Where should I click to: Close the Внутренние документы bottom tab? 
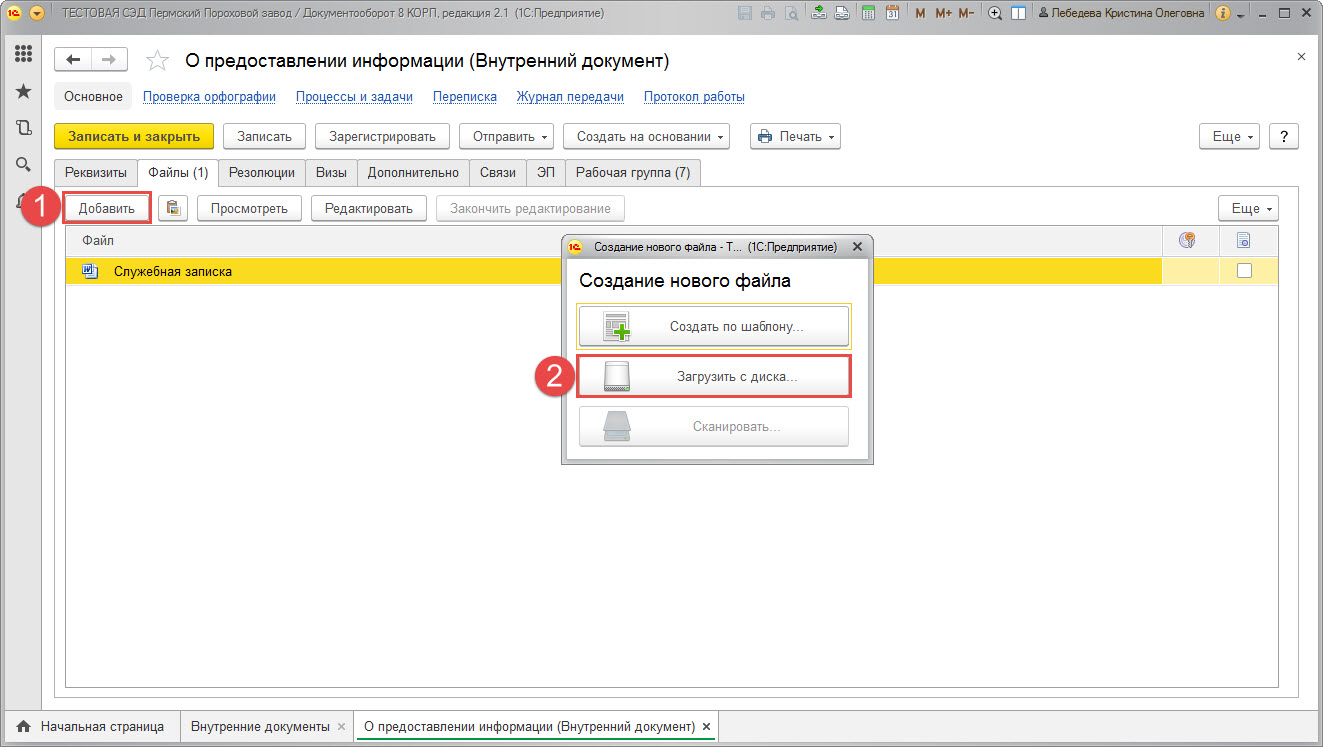coord(341,726)
